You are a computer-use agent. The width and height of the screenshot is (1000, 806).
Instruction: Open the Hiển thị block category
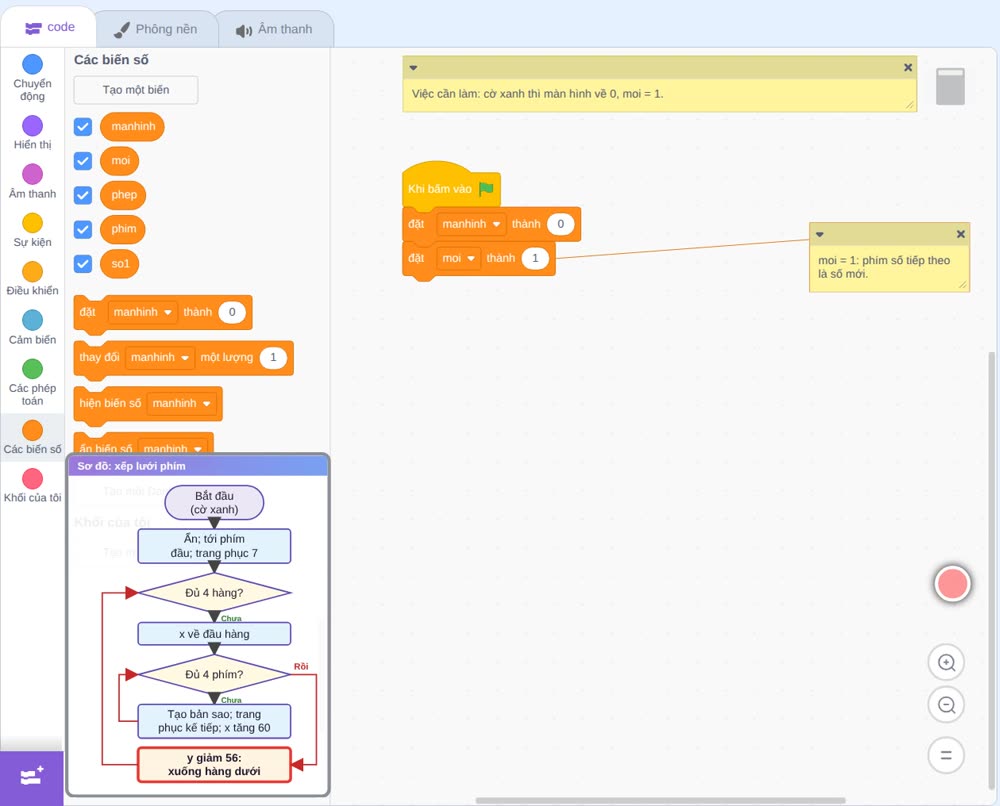click(33, 133)
